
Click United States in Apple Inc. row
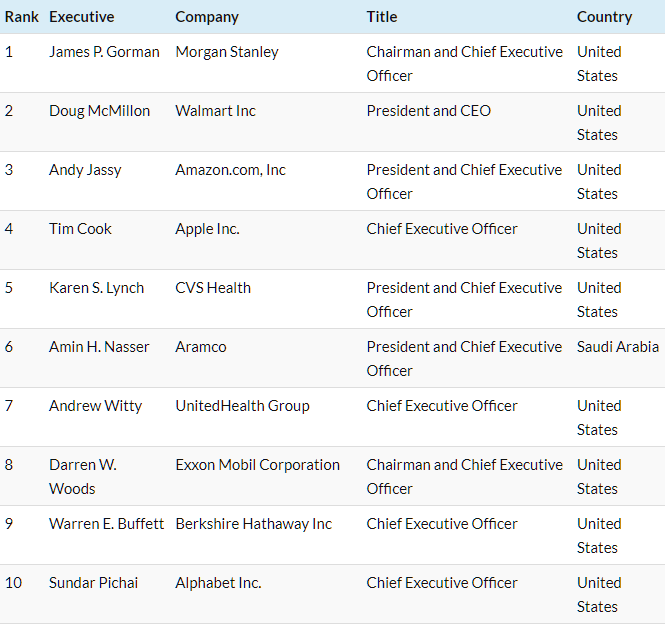599,240
